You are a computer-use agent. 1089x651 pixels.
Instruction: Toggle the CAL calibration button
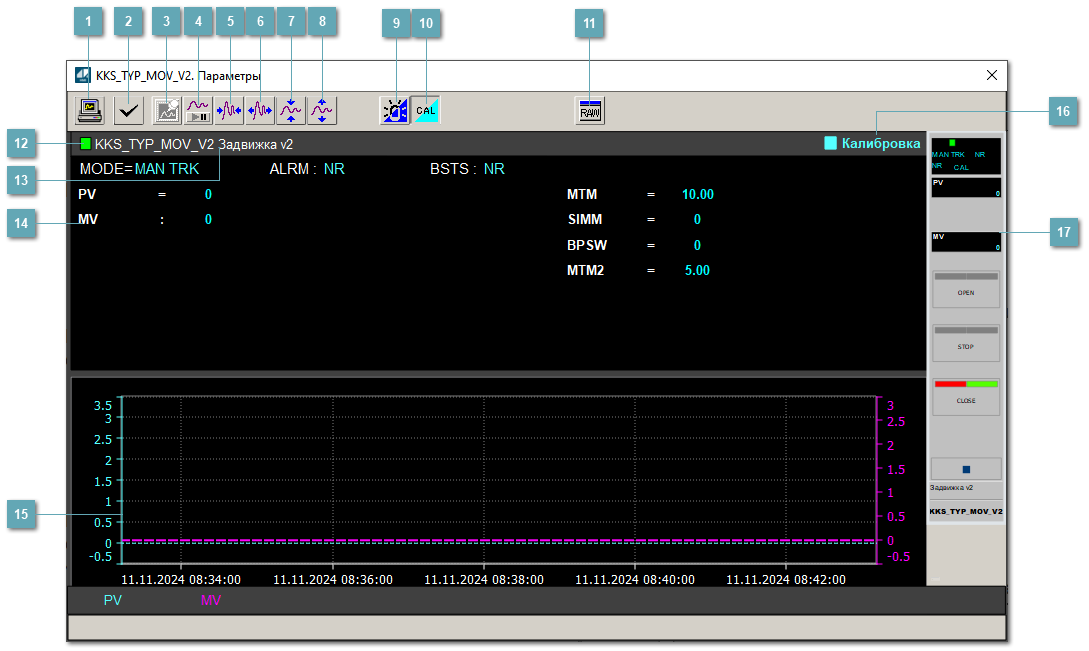pos(426,110)
